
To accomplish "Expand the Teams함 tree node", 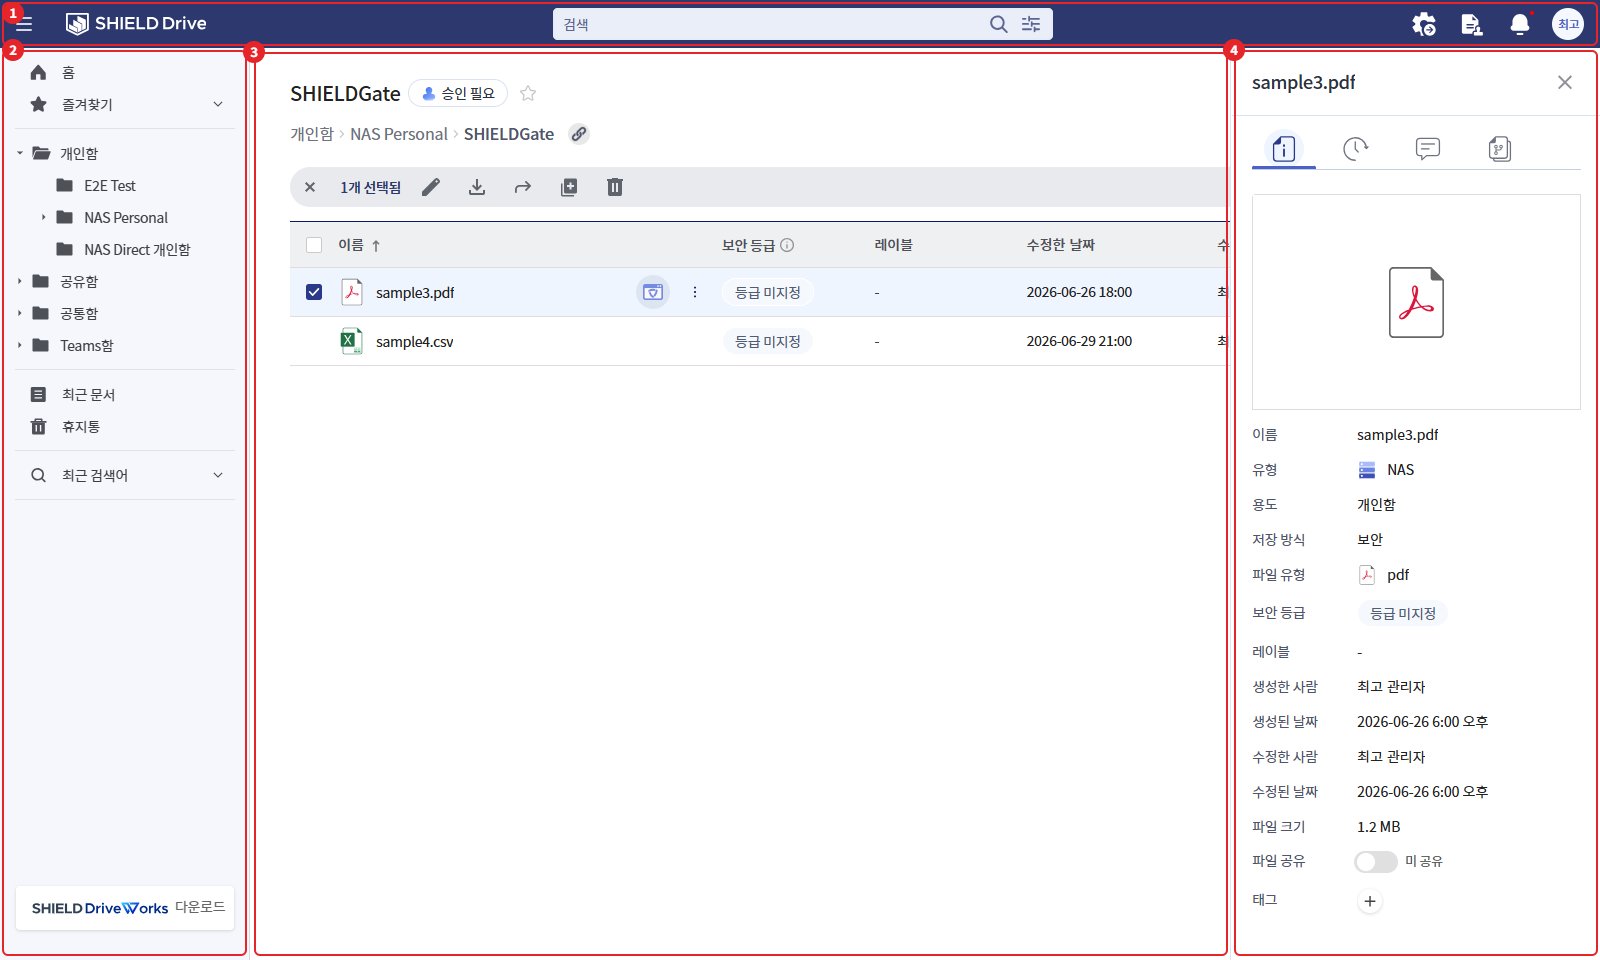I will click(19, 345).
